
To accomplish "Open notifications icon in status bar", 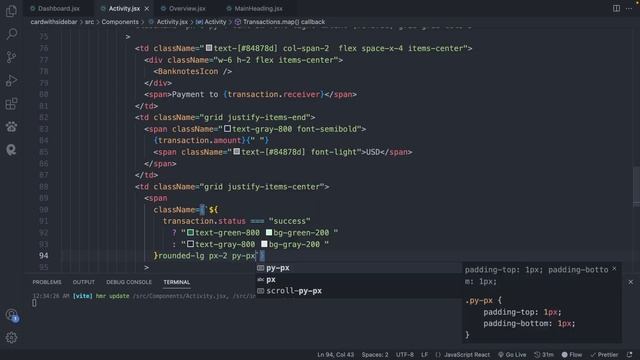I will pos(629,355).
